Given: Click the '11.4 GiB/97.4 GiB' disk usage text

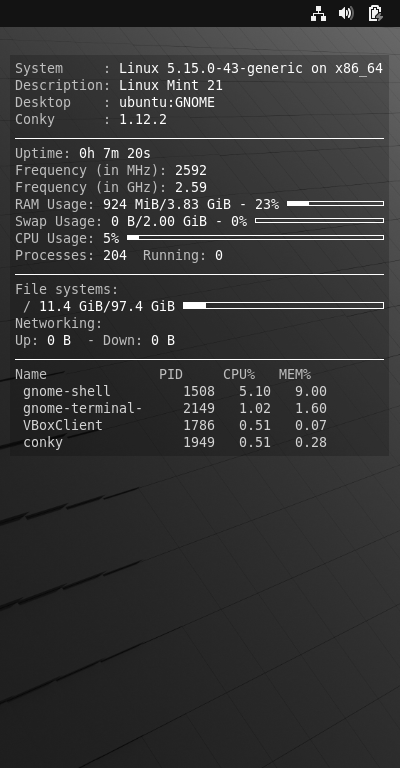Looking at the screenshot, I should click(107, 306).
